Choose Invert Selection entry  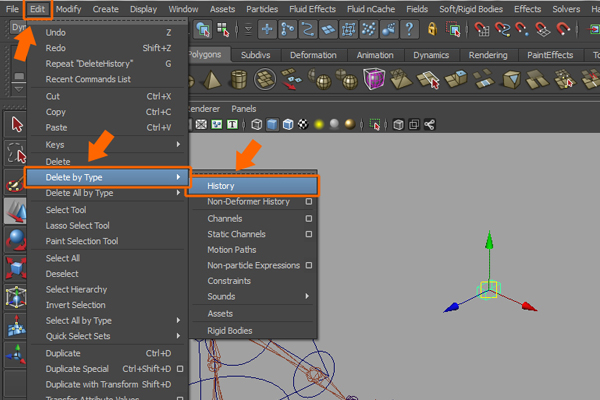point(108,305)
